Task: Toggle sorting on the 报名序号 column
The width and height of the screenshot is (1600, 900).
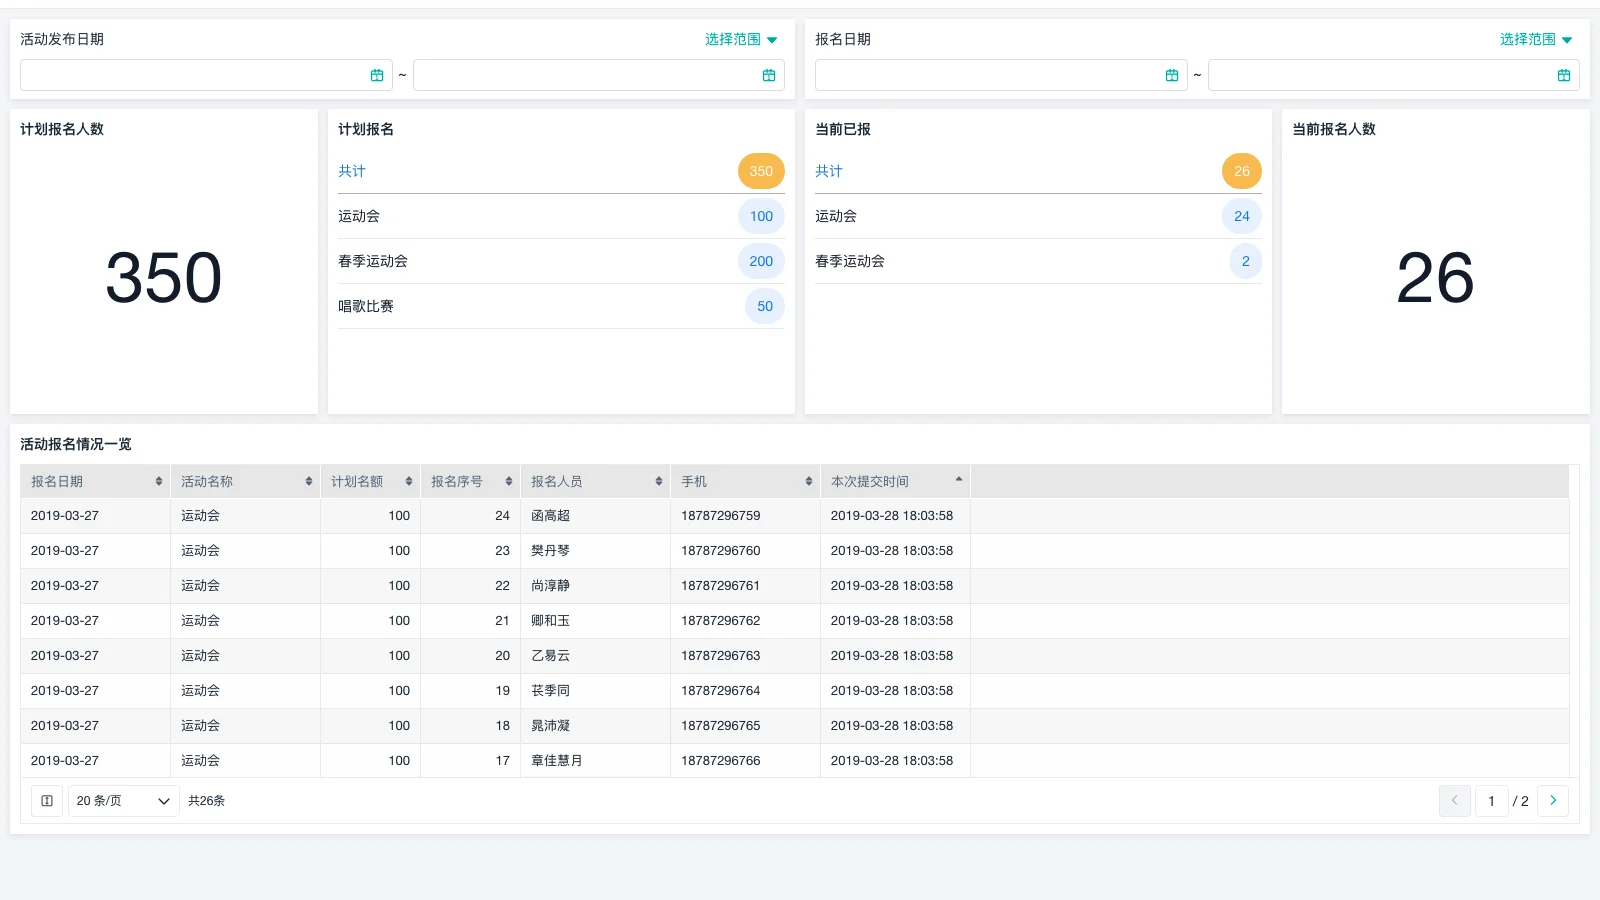Action: [x=508, y=481]
